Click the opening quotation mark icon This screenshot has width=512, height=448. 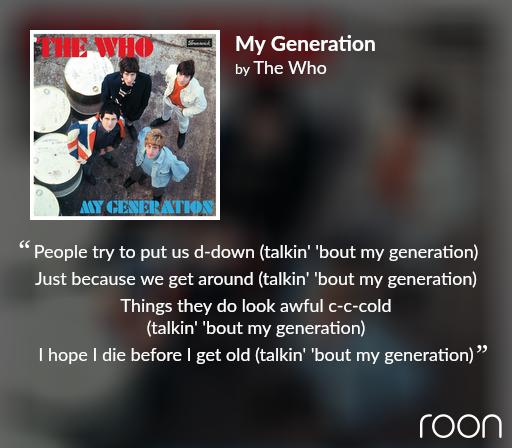tap(24, 245)
